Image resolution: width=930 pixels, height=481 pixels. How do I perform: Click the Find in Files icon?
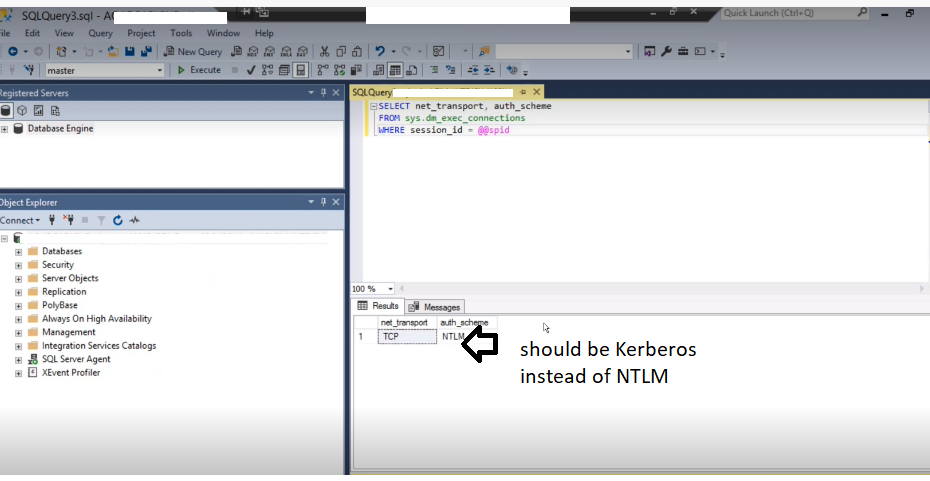tap(484, 52)
